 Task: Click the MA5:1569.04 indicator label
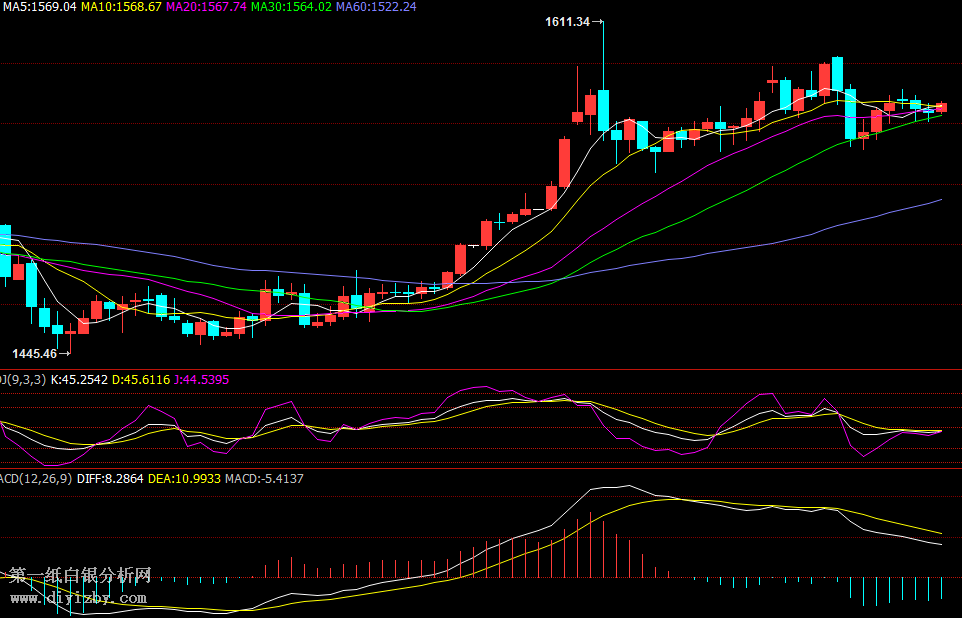pyautogui.click(x=38, y=7)
